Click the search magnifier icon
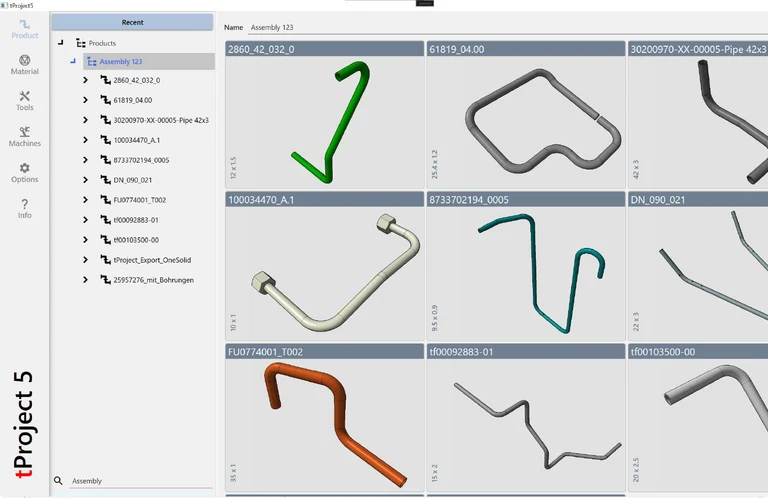Viewport: 768px width, 498px height. [x=59, y=481]
